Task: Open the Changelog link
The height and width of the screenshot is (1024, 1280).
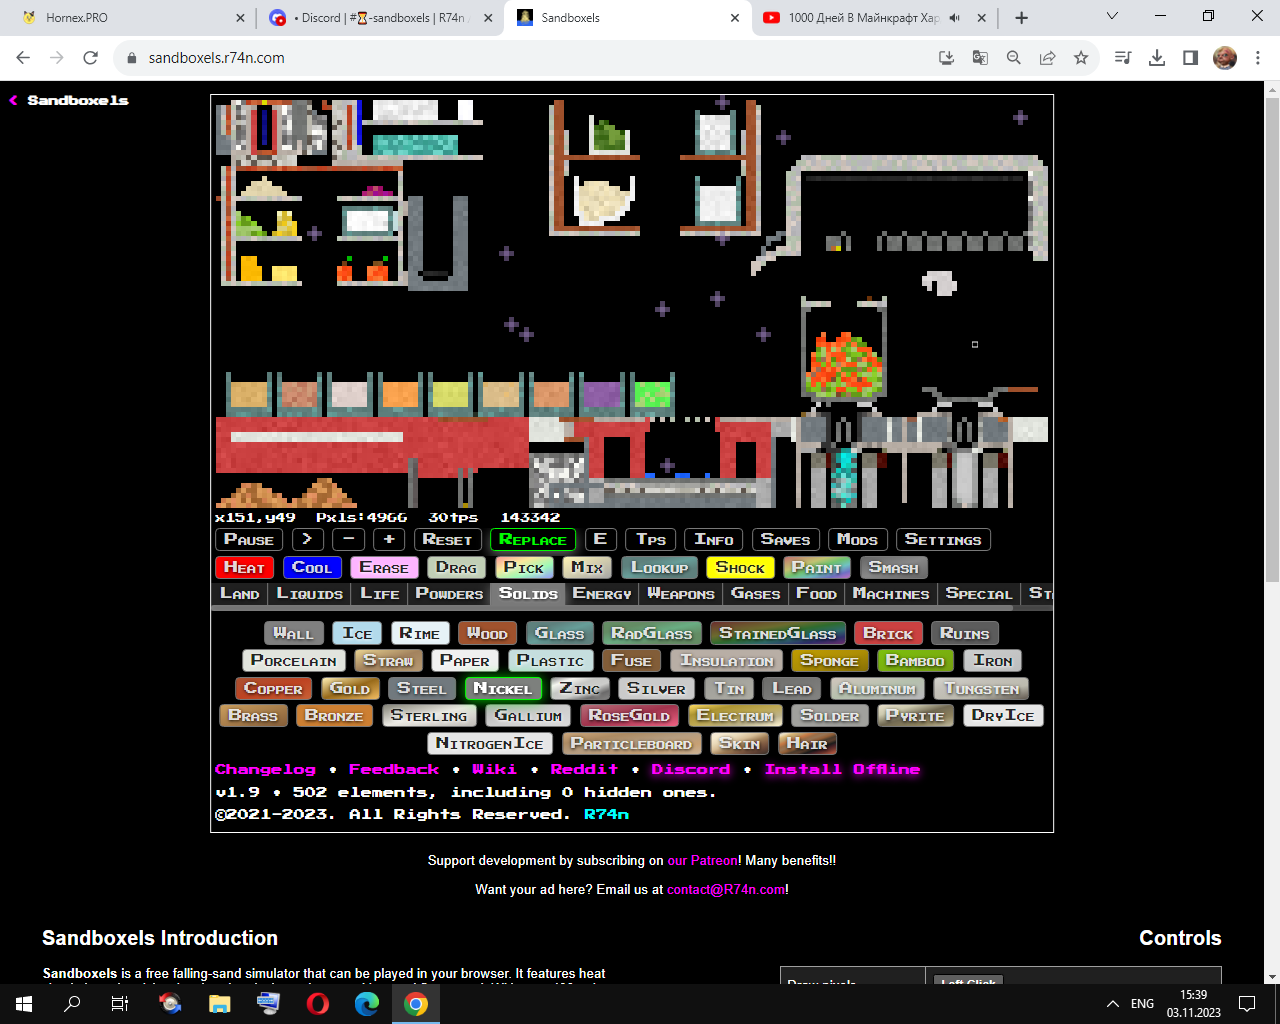Action: tap(265, 769)
